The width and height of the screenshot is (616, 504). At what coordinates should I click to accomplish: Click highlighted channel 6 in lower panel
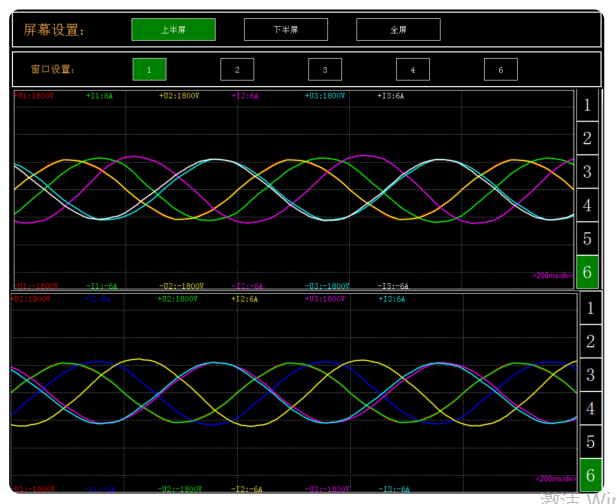pyautogui.click(x=590, y=475)
